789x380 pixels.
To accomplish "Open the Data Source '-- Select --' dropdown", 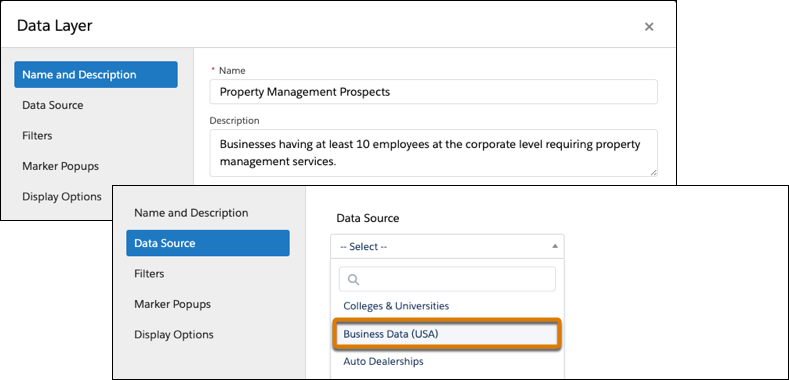I will point(447,247).
